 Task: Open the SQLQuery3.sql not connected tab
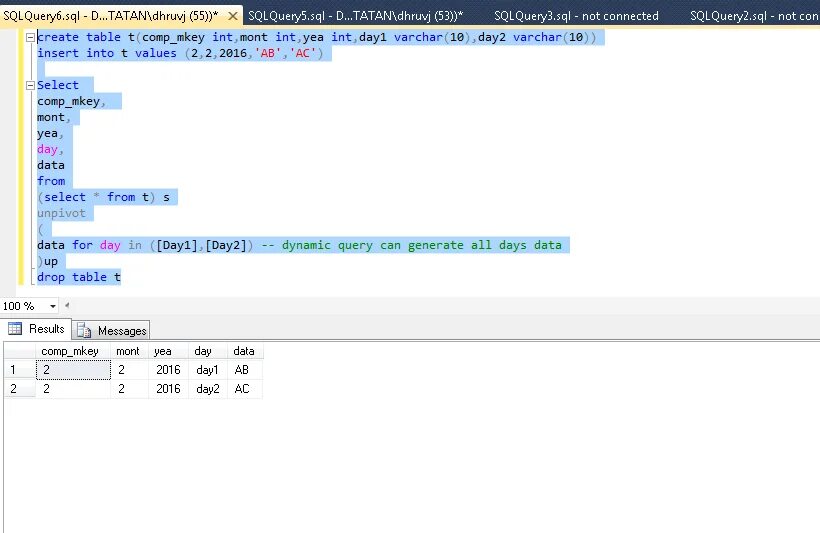[x=576, y=16]
